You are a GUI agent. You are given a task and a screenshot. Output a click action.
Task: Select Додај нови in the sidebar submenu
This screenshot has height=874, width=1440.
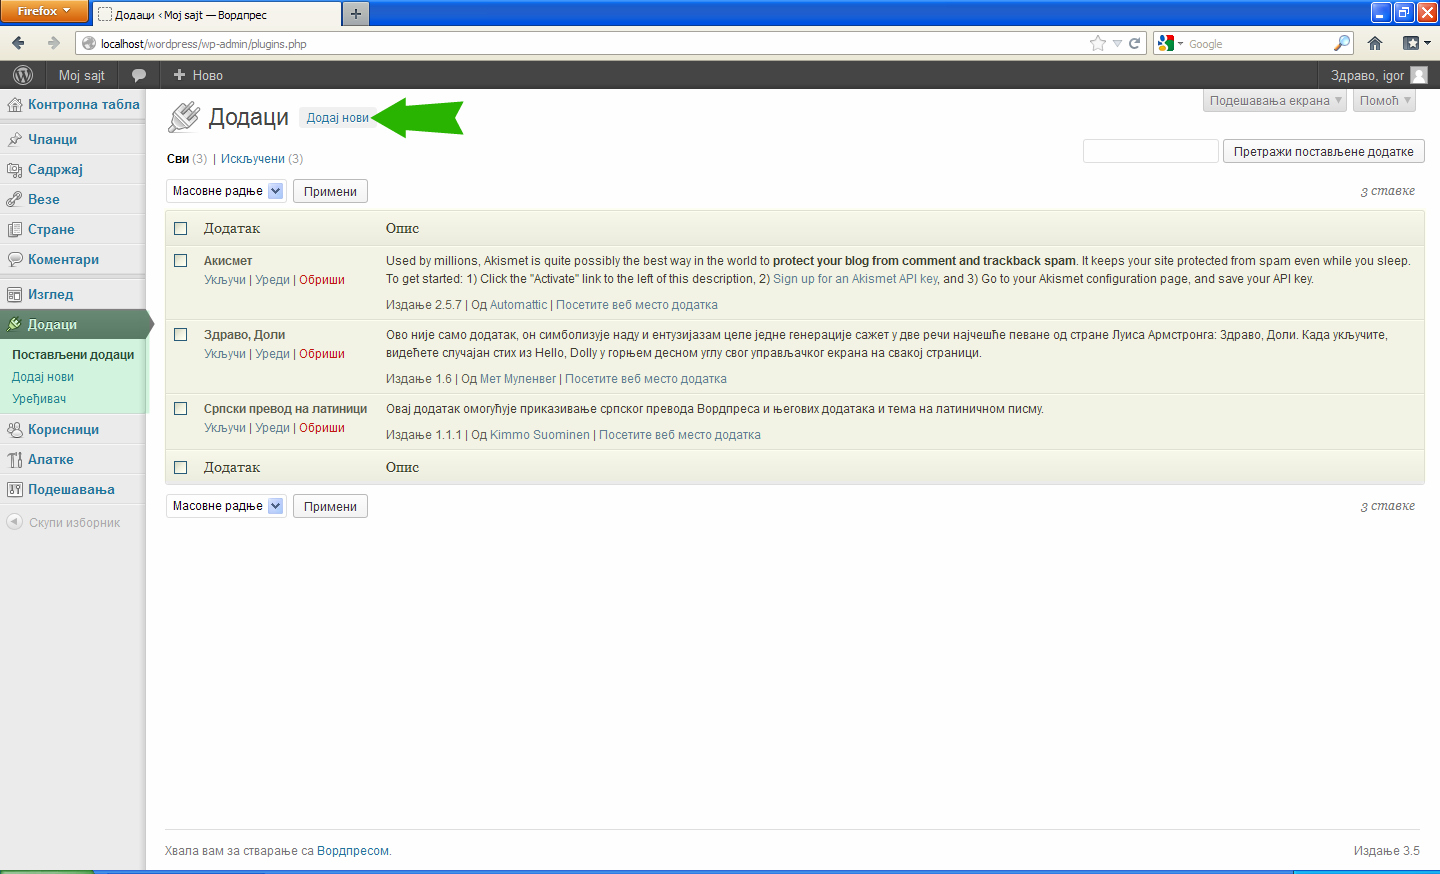click(43, 377)
